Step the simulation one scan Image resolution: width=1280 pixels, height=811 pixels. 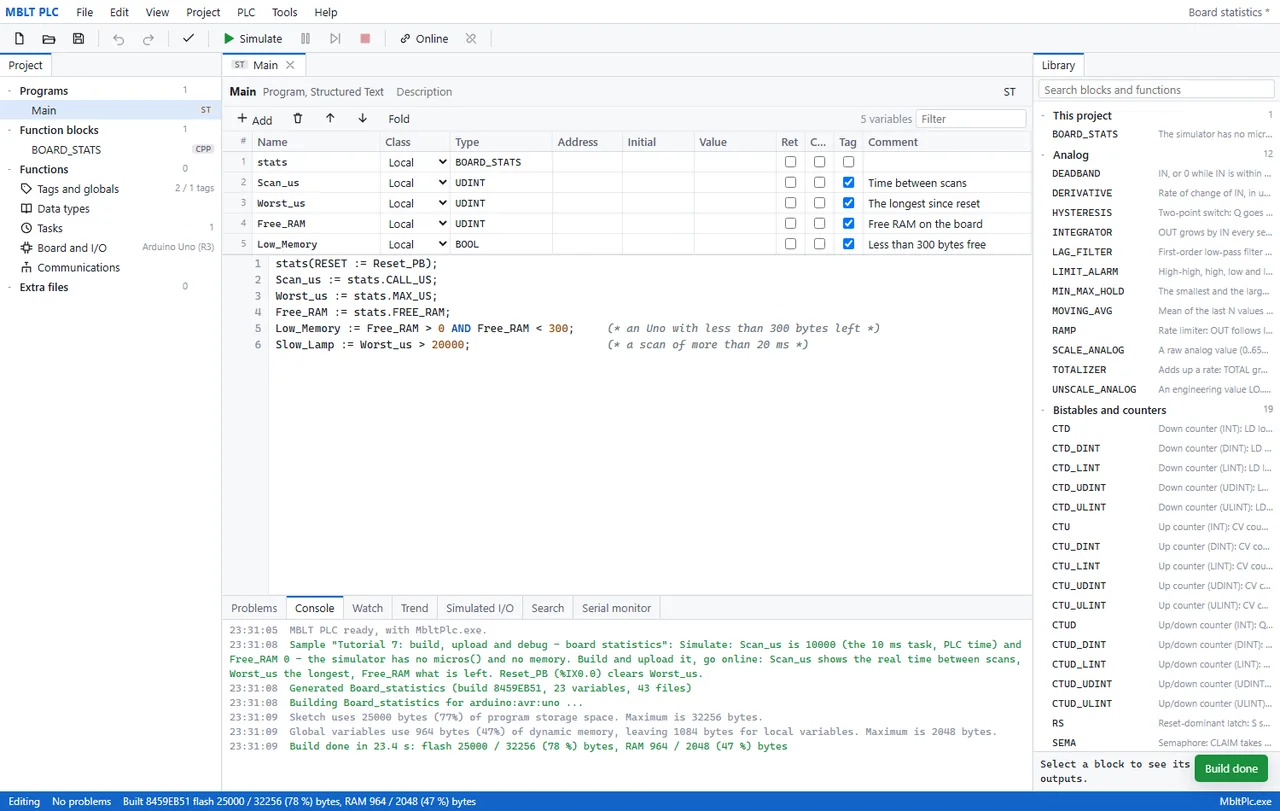tap(335, 38)
